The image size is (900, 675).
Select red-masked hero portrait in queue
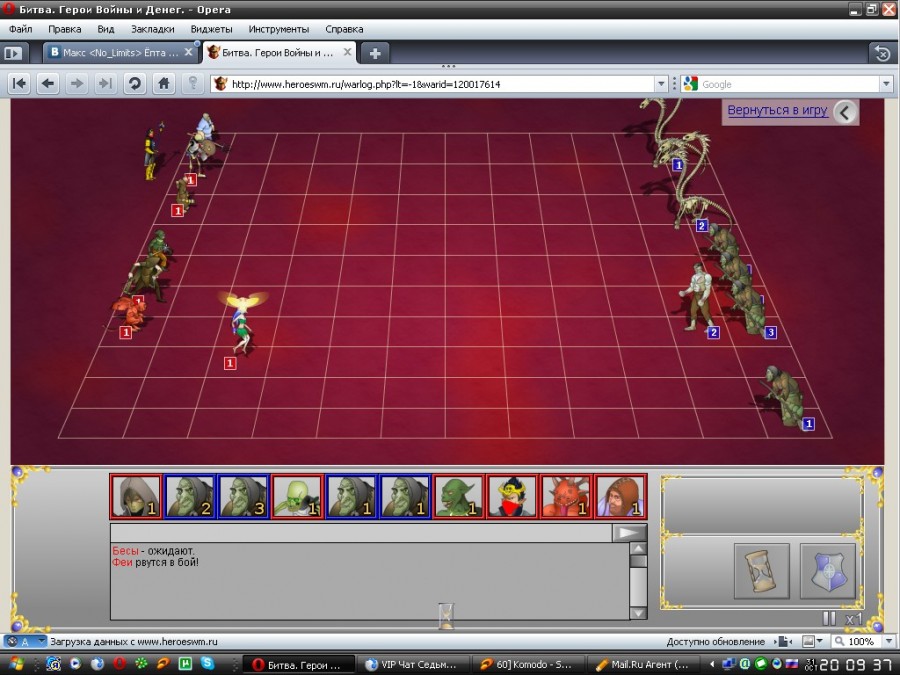[513, 496]
